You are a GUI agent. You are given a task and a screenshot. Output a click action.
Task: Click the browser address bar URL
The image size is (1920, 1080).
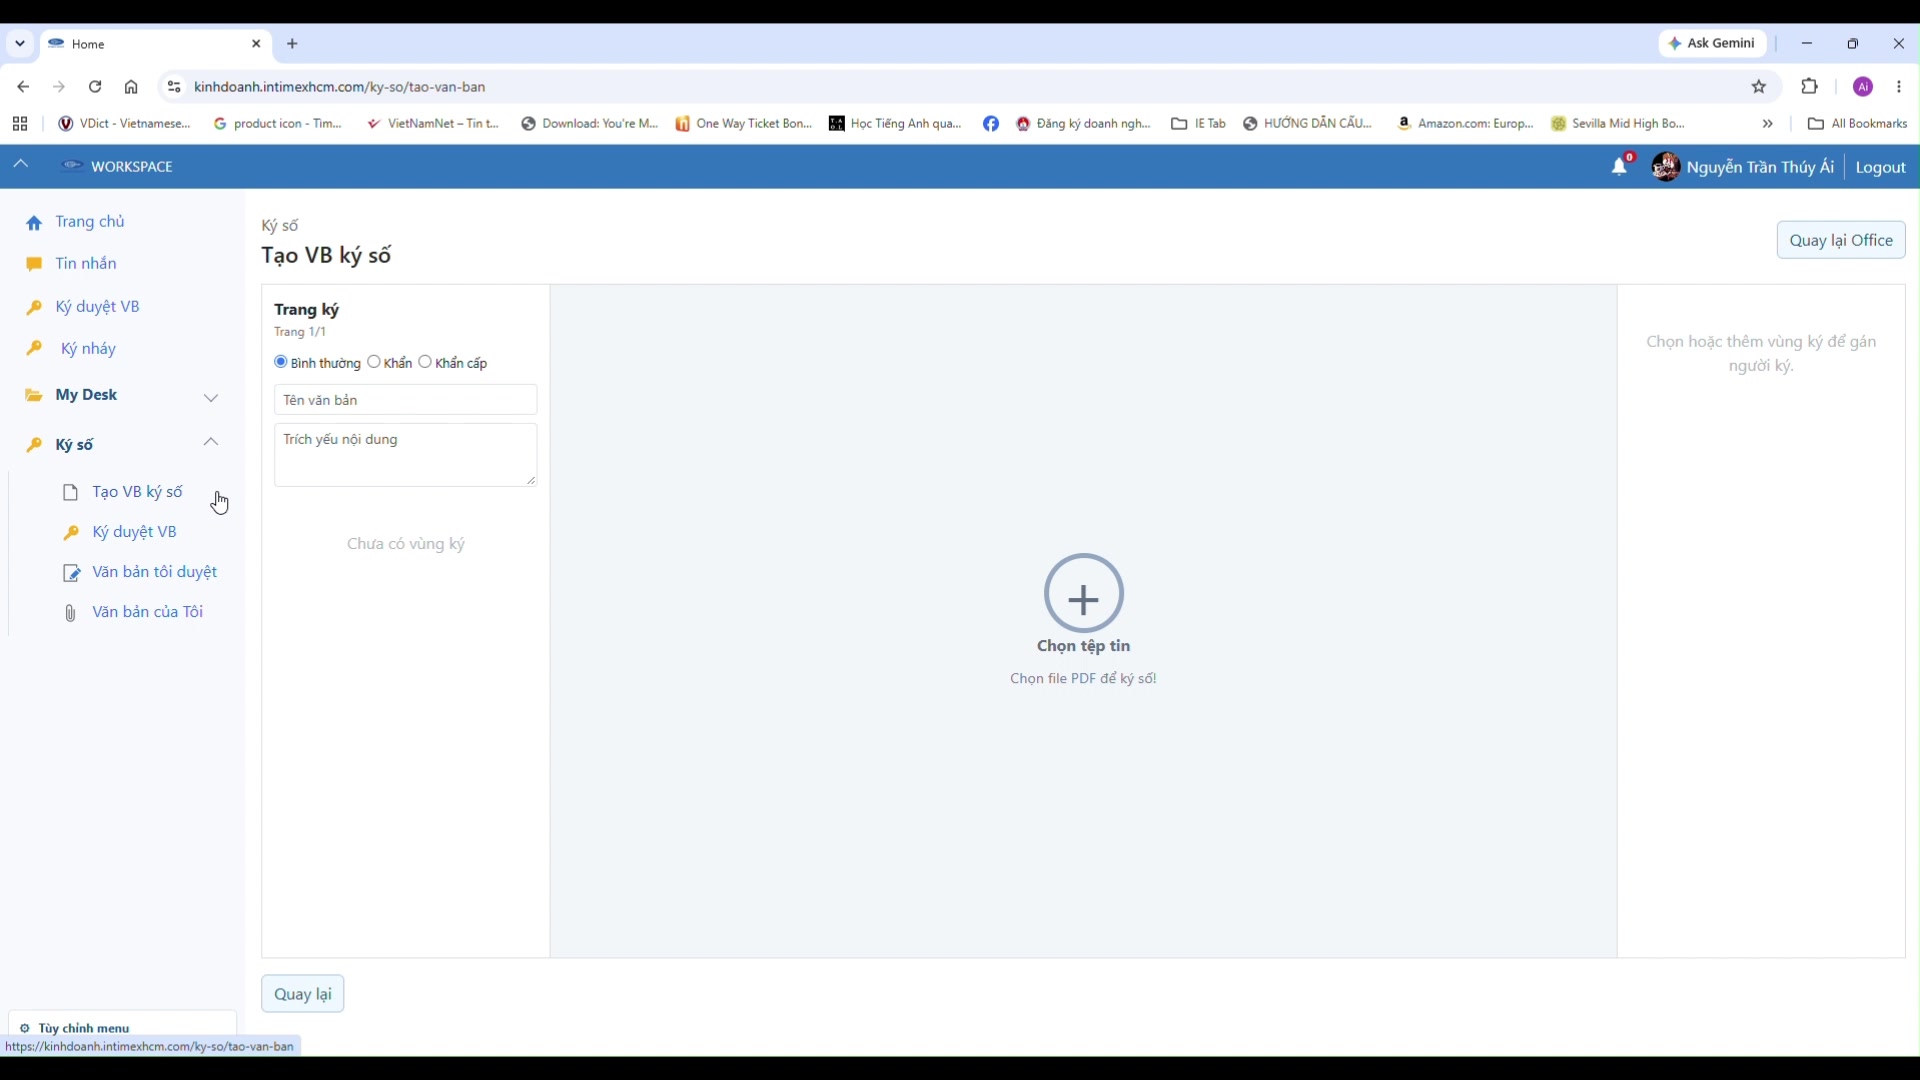click(340, 87)
